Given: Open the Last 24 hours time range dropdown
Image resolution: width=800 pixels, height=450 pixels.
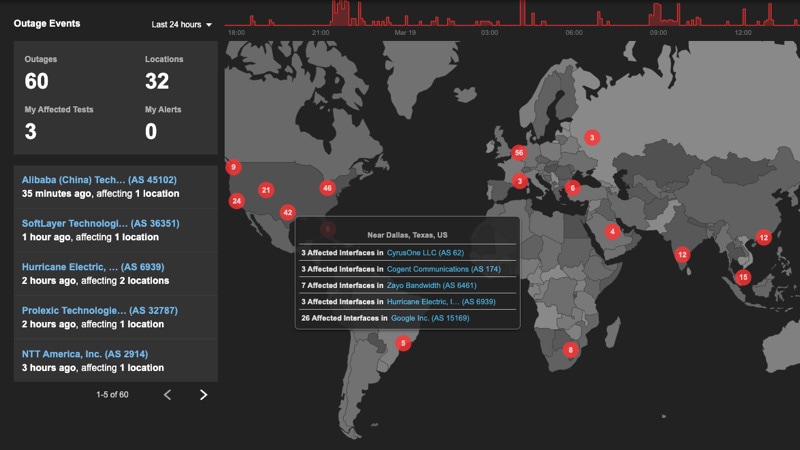Looking at the screenshot, I should [181, 24].
